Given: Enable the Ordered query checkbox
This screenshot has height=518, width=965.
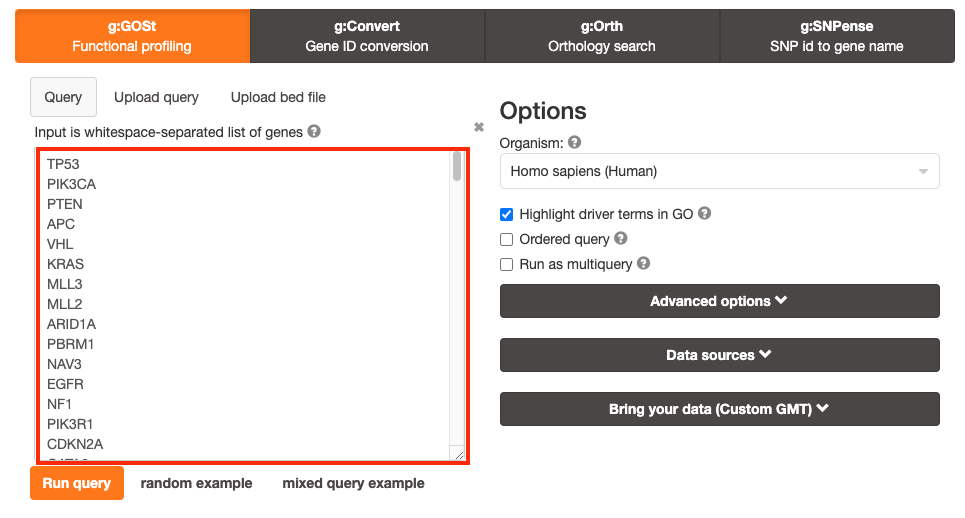Looking at the screenshot, I should click(507, 239).
